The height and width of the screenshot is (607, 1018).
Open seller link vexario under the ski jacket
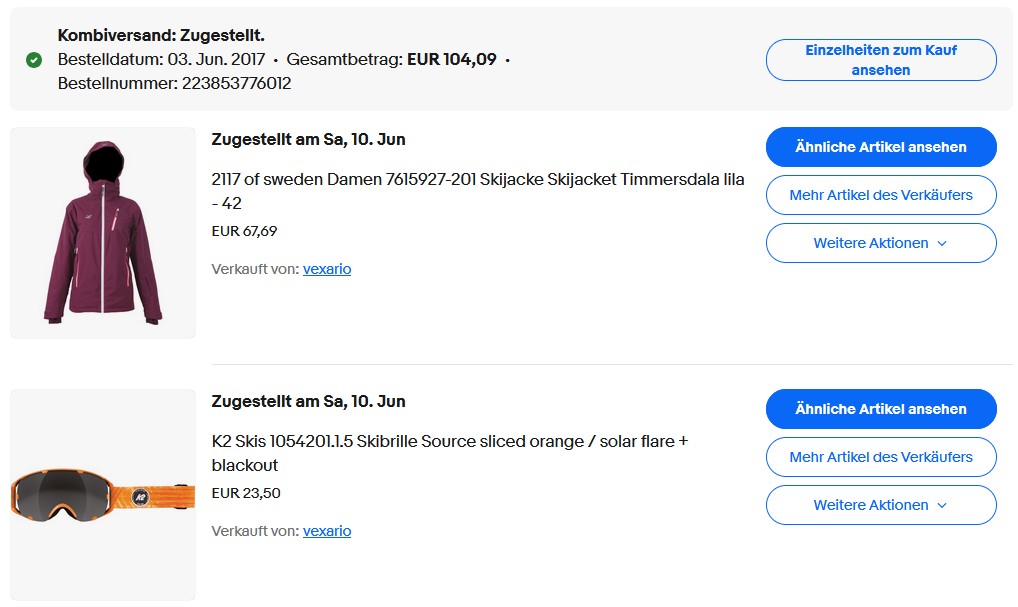tap(327, 269)
